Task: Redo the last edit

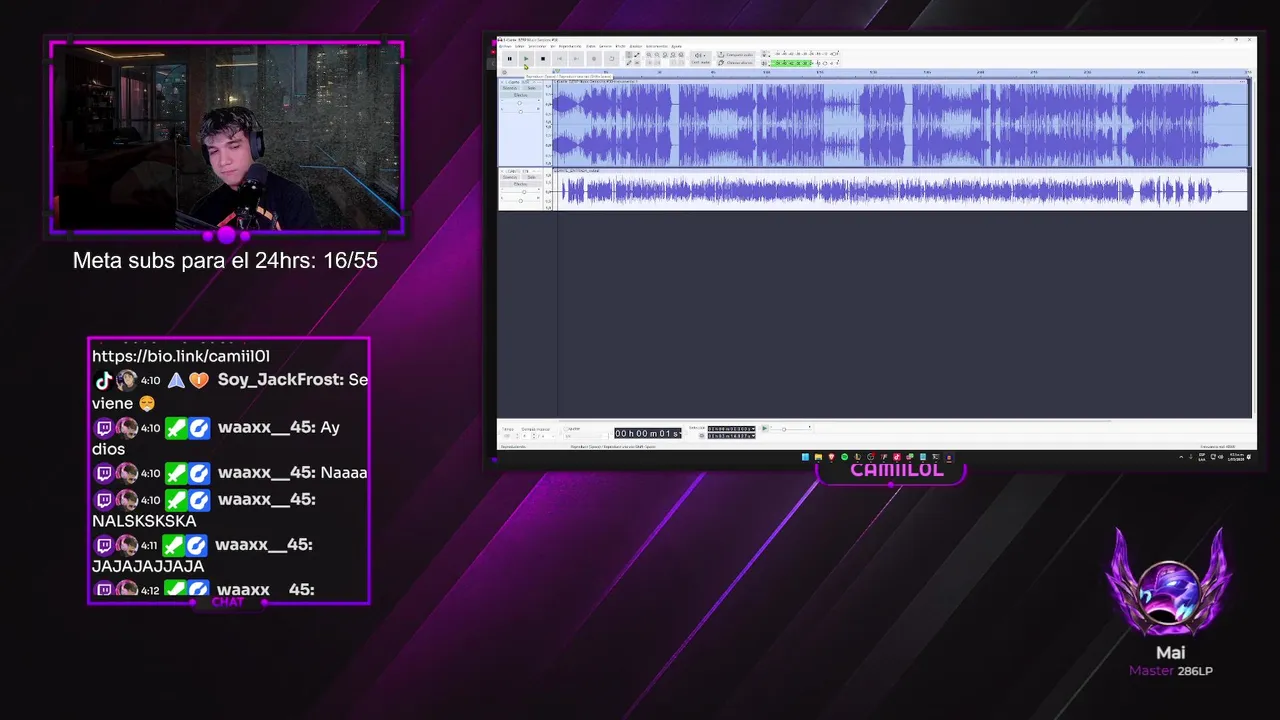Action: 681,63
